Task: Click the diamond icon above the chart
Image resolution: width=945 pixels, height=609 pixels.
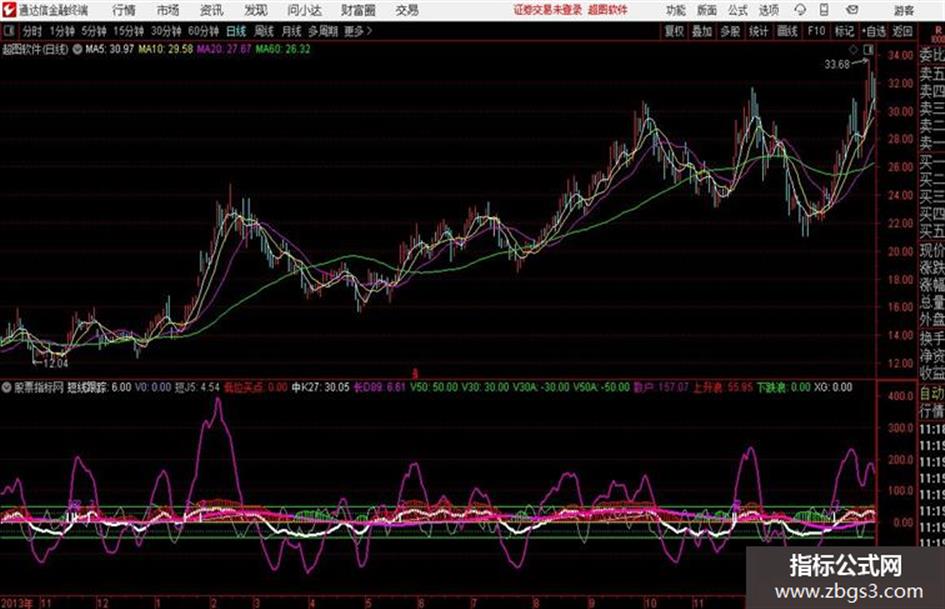Action: pyautogui.click(x=853, y=49)
